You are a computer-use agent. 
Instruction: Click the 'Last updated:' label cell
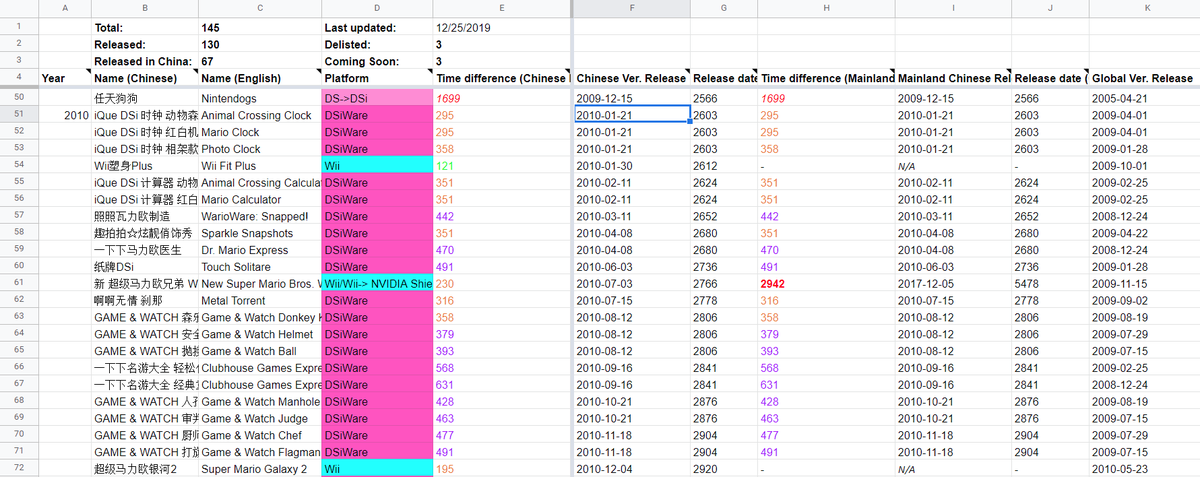click(x=377, y=27)
